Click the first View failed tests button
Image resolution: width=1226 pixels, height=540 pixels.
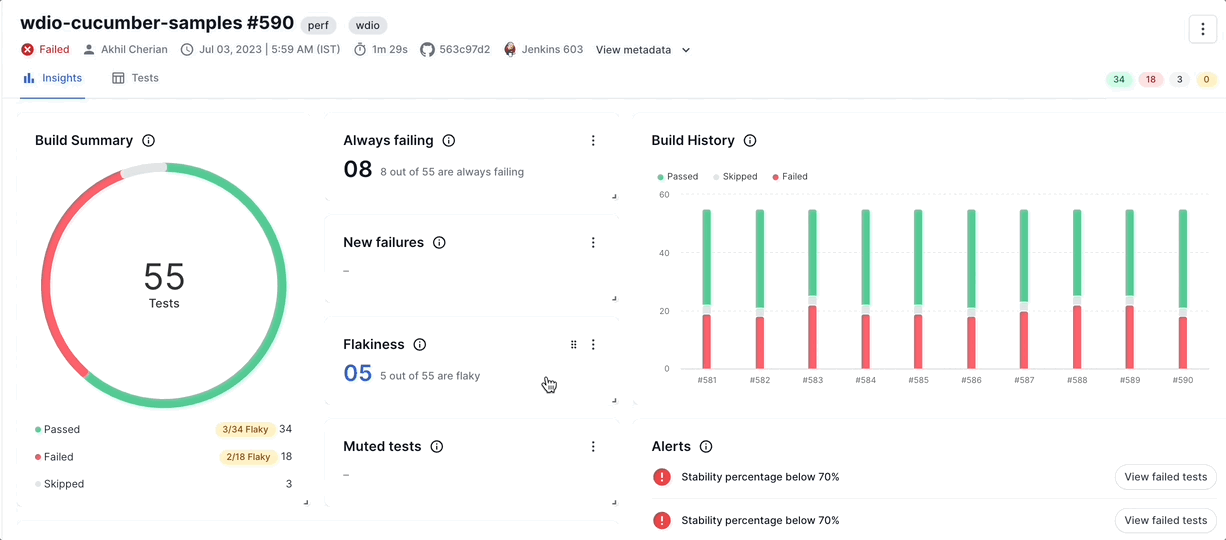pos(1165,477)
